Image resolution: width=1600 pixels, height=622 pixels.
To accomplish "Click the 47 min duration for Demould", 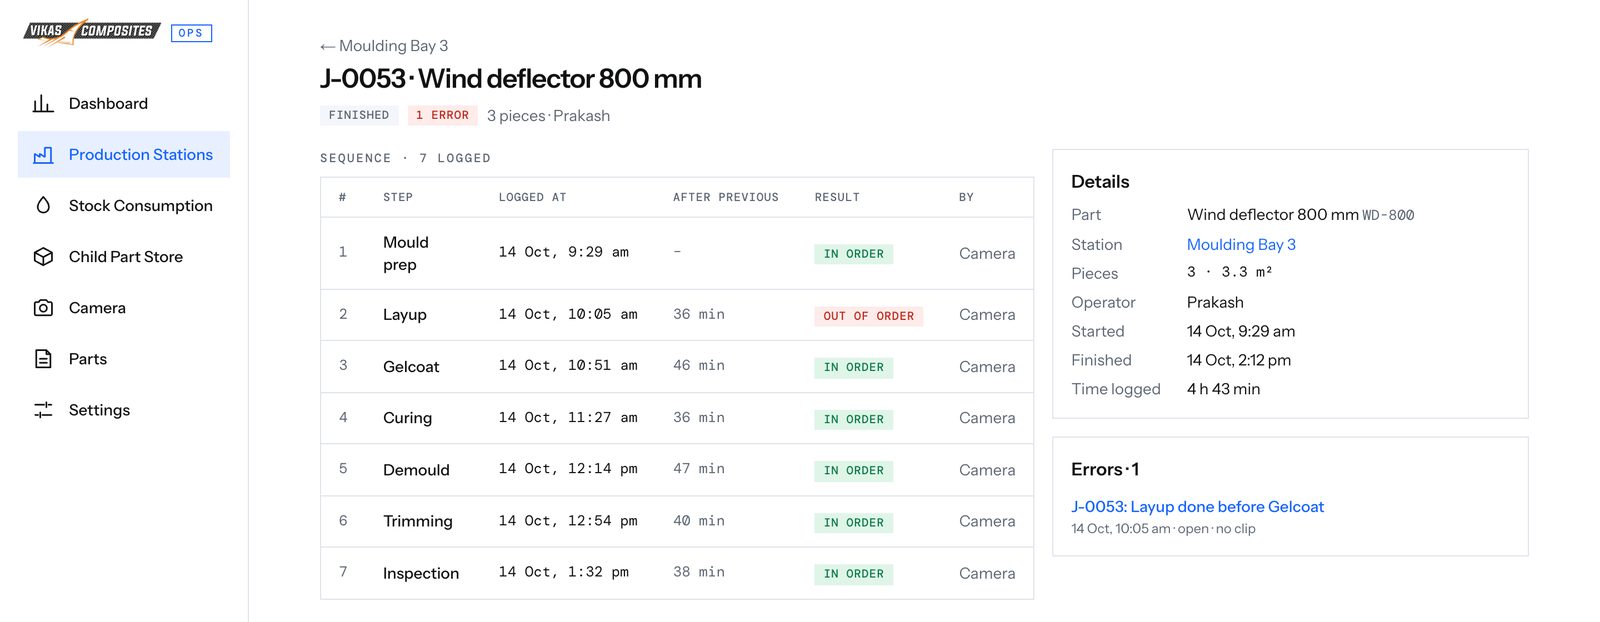I will coord(699,469).
